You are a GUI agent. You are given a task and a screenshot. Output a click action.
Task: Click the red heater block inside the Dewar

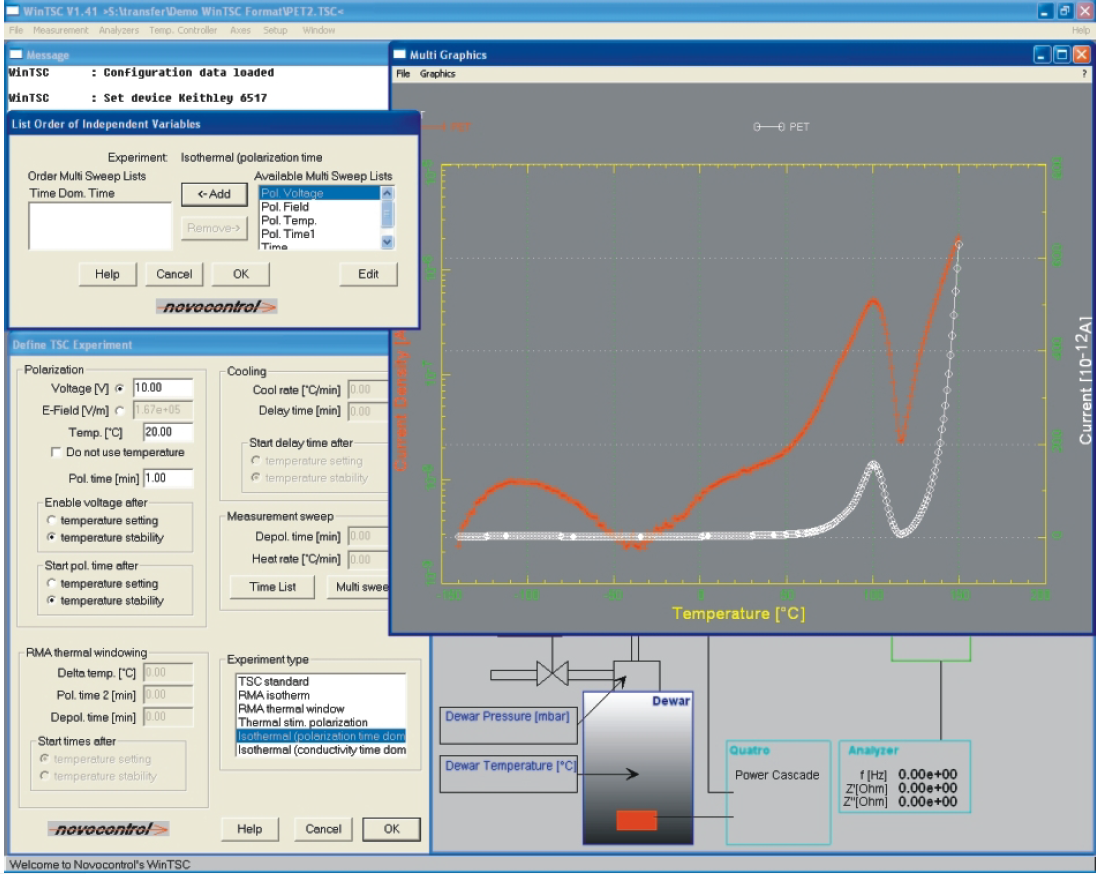pyautogui.click(x=635, y=820)
